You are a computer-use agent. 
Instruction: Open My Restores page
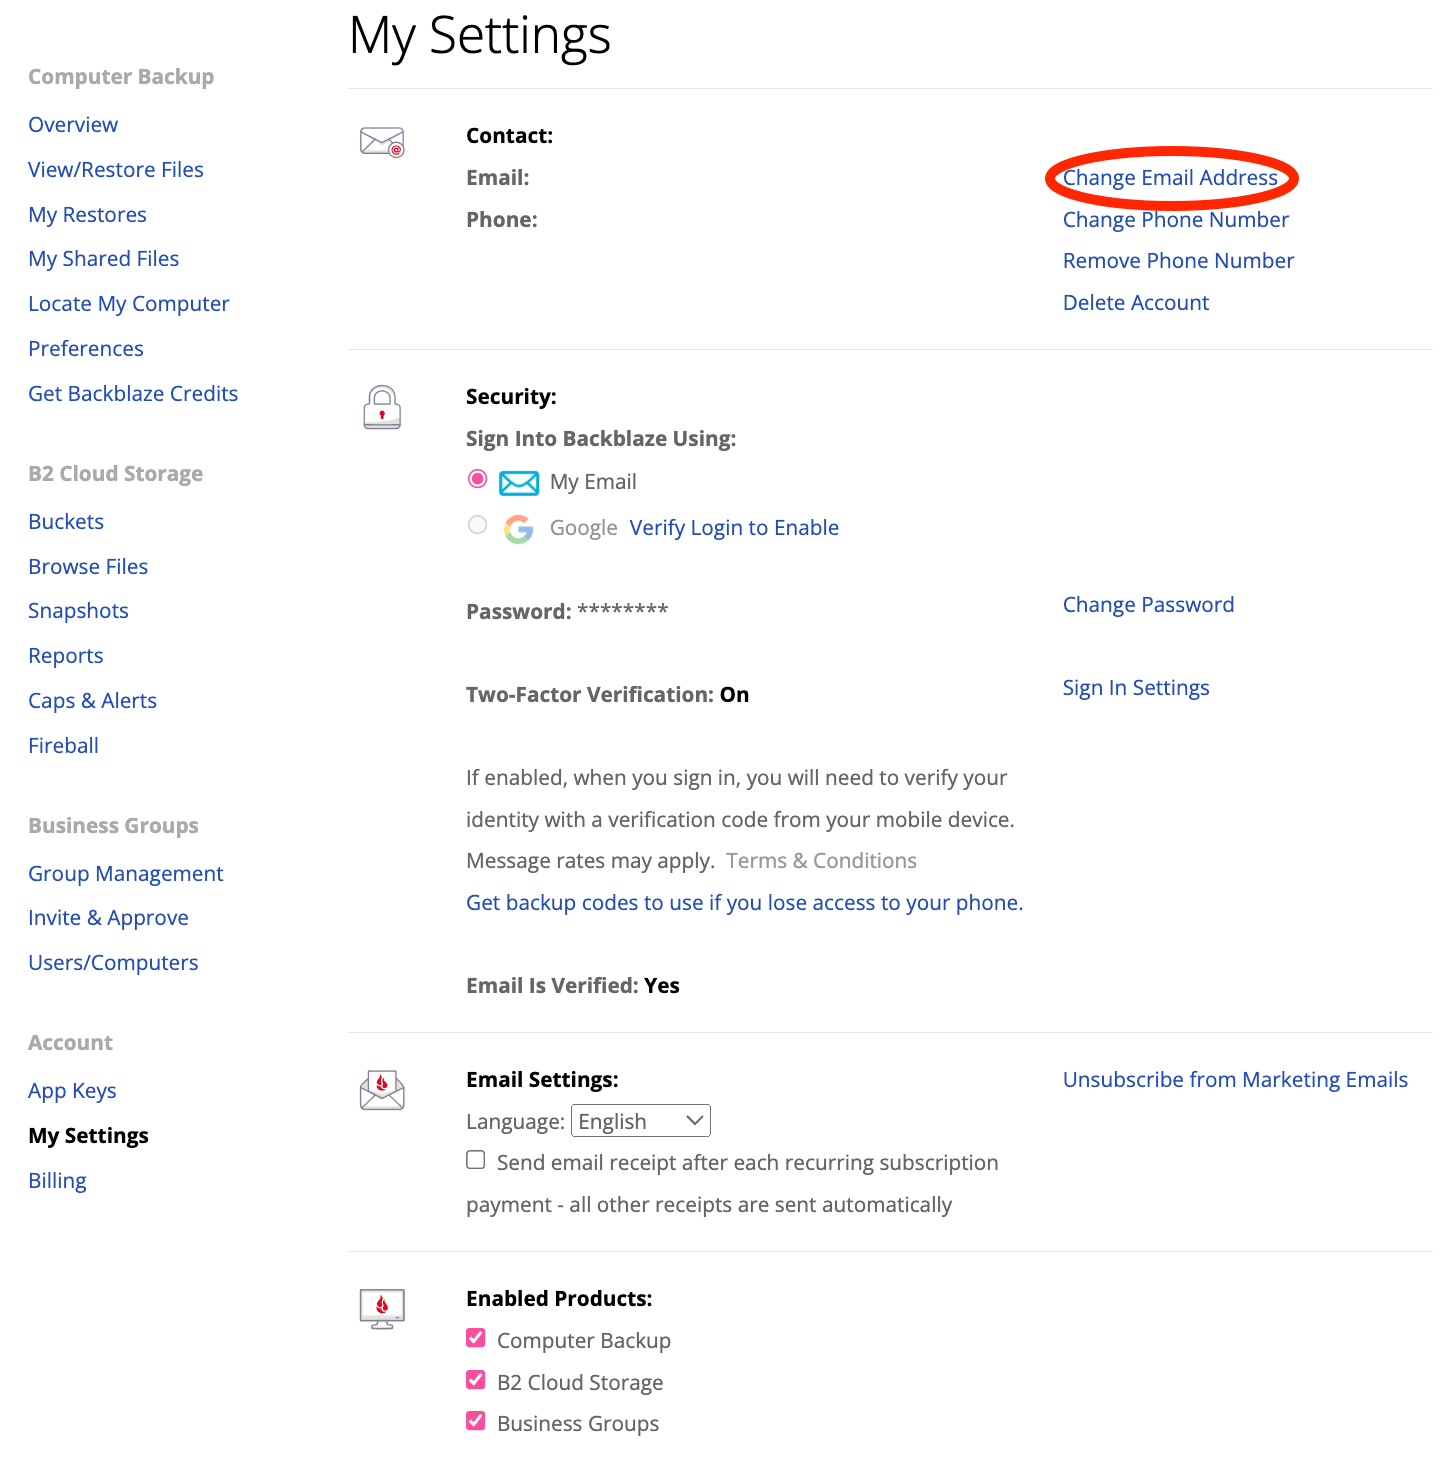click(x=88, y=215)
